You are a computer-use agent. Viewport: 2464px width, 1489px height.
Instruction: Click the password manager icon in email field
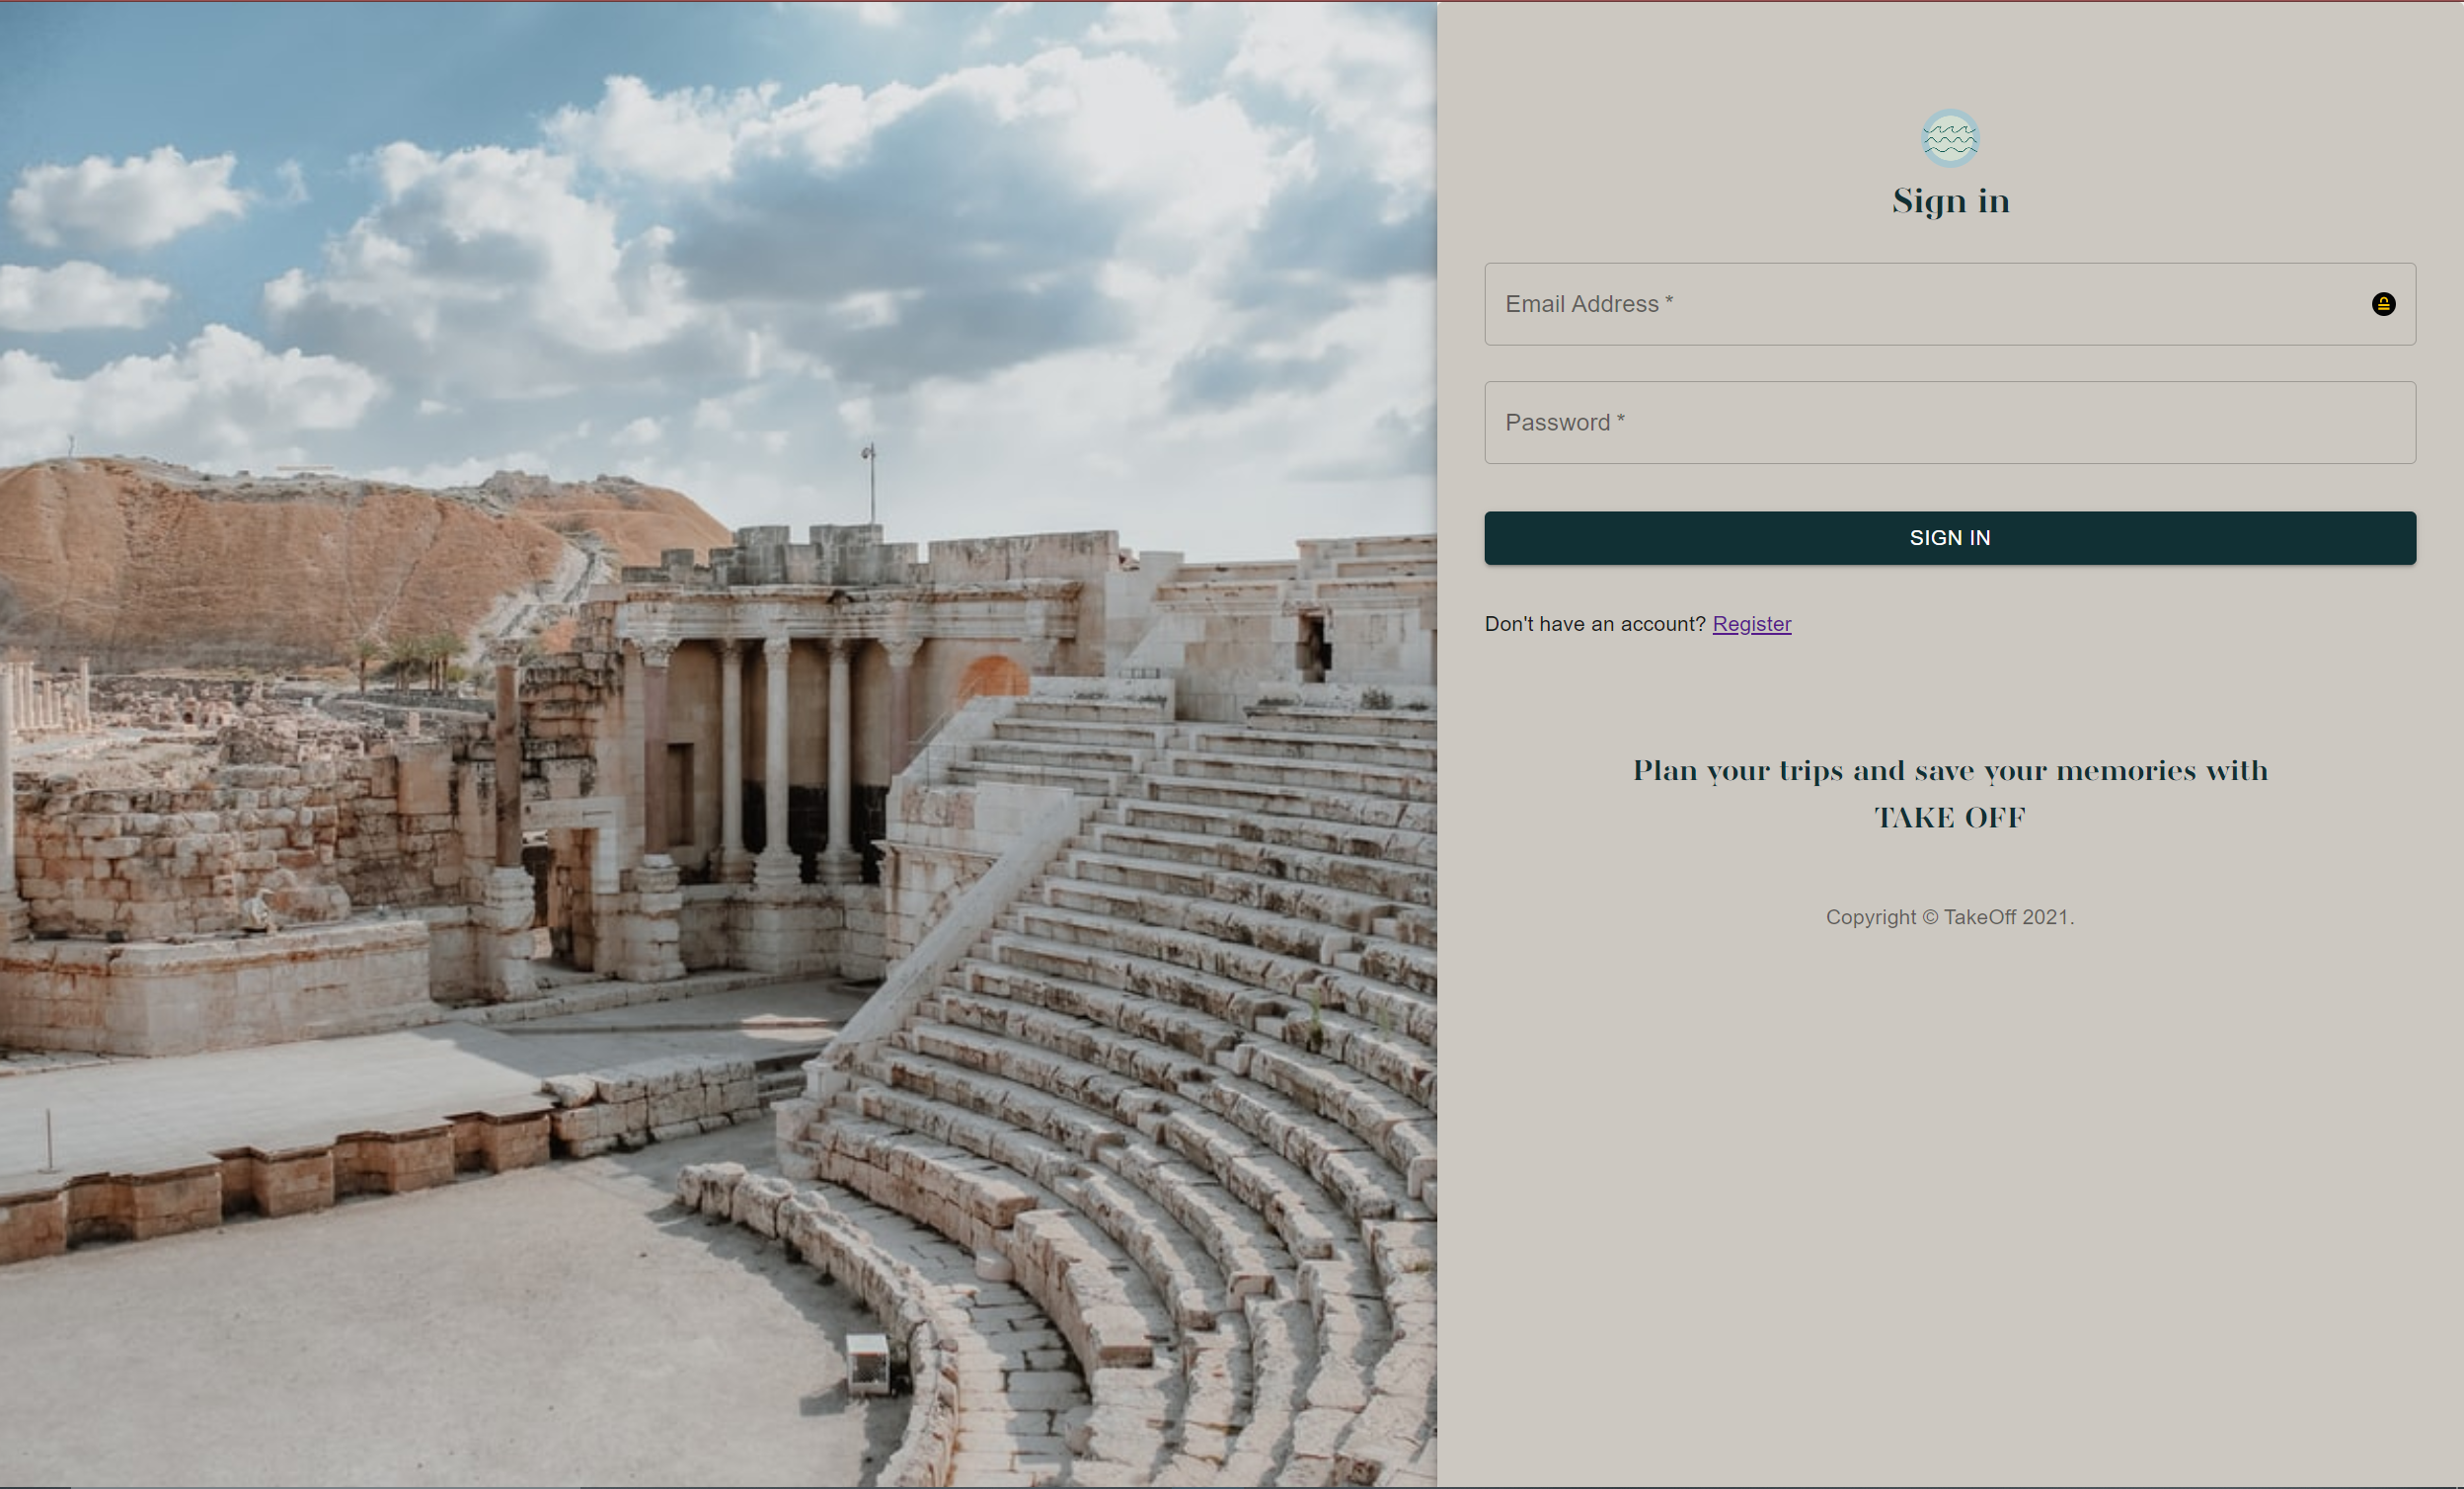[2383, 304]
